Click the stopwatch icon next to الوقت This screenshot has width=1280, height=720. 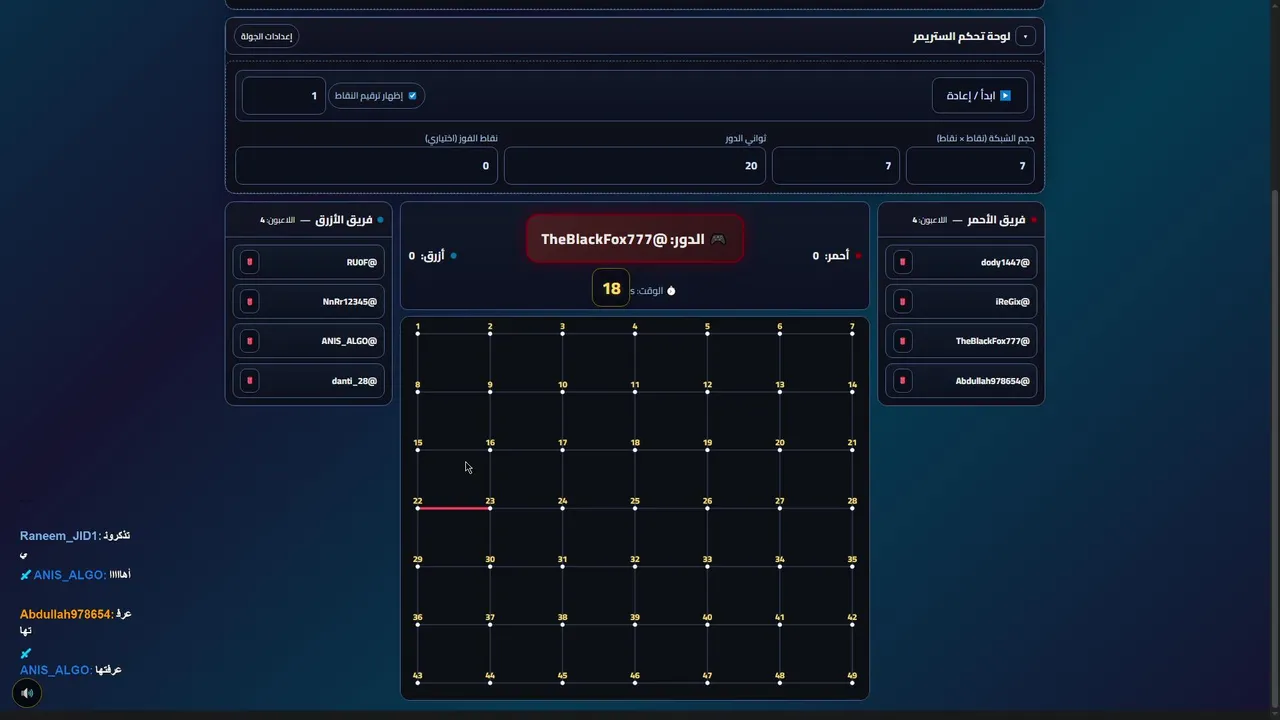pos(671,290)
